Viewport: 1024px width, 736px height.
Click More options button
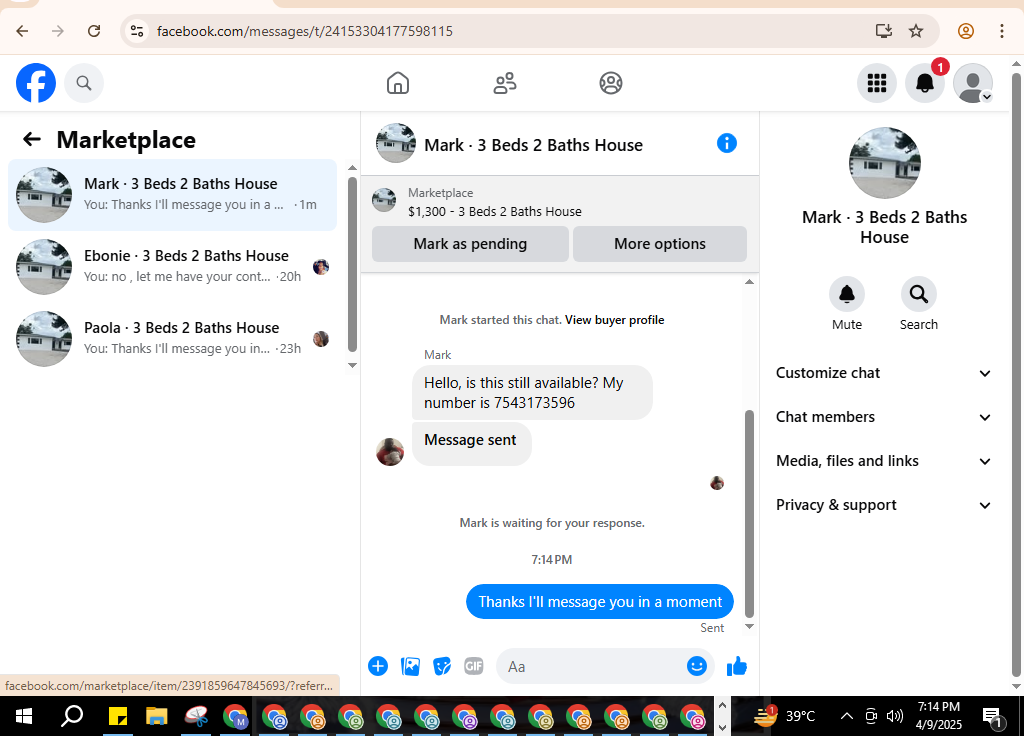[660, 244]
